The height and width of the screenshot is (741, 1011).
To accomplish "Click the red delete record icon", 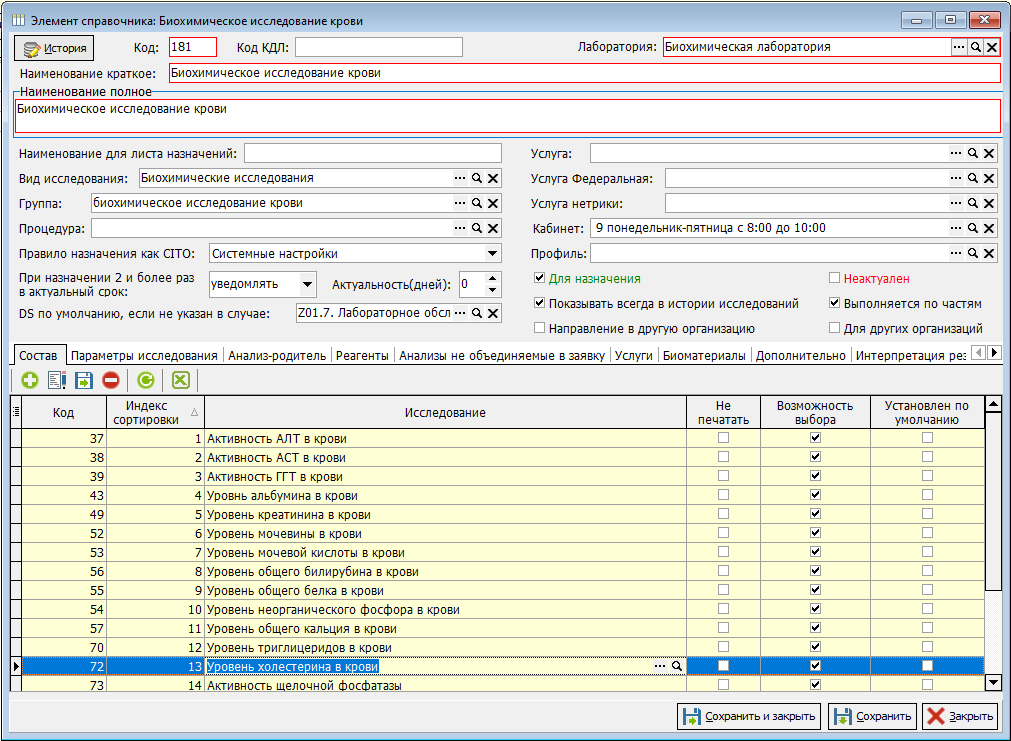I will [110, 380].
